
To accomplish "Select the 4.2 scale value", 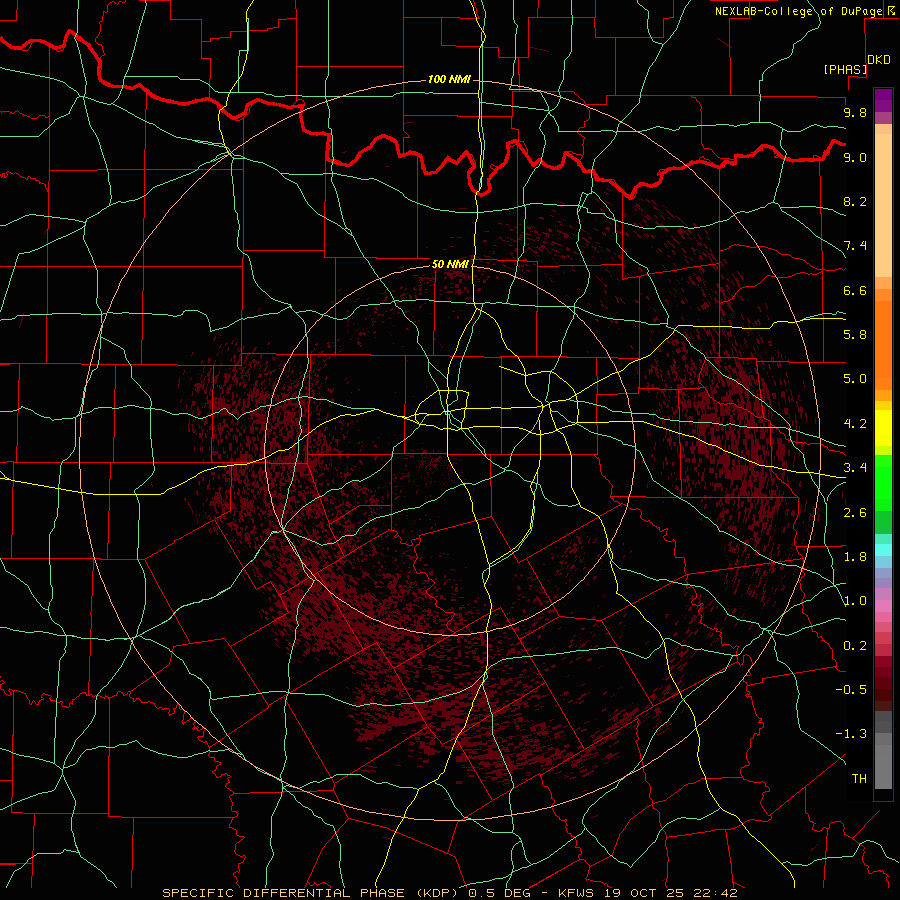I will (855, 424).
